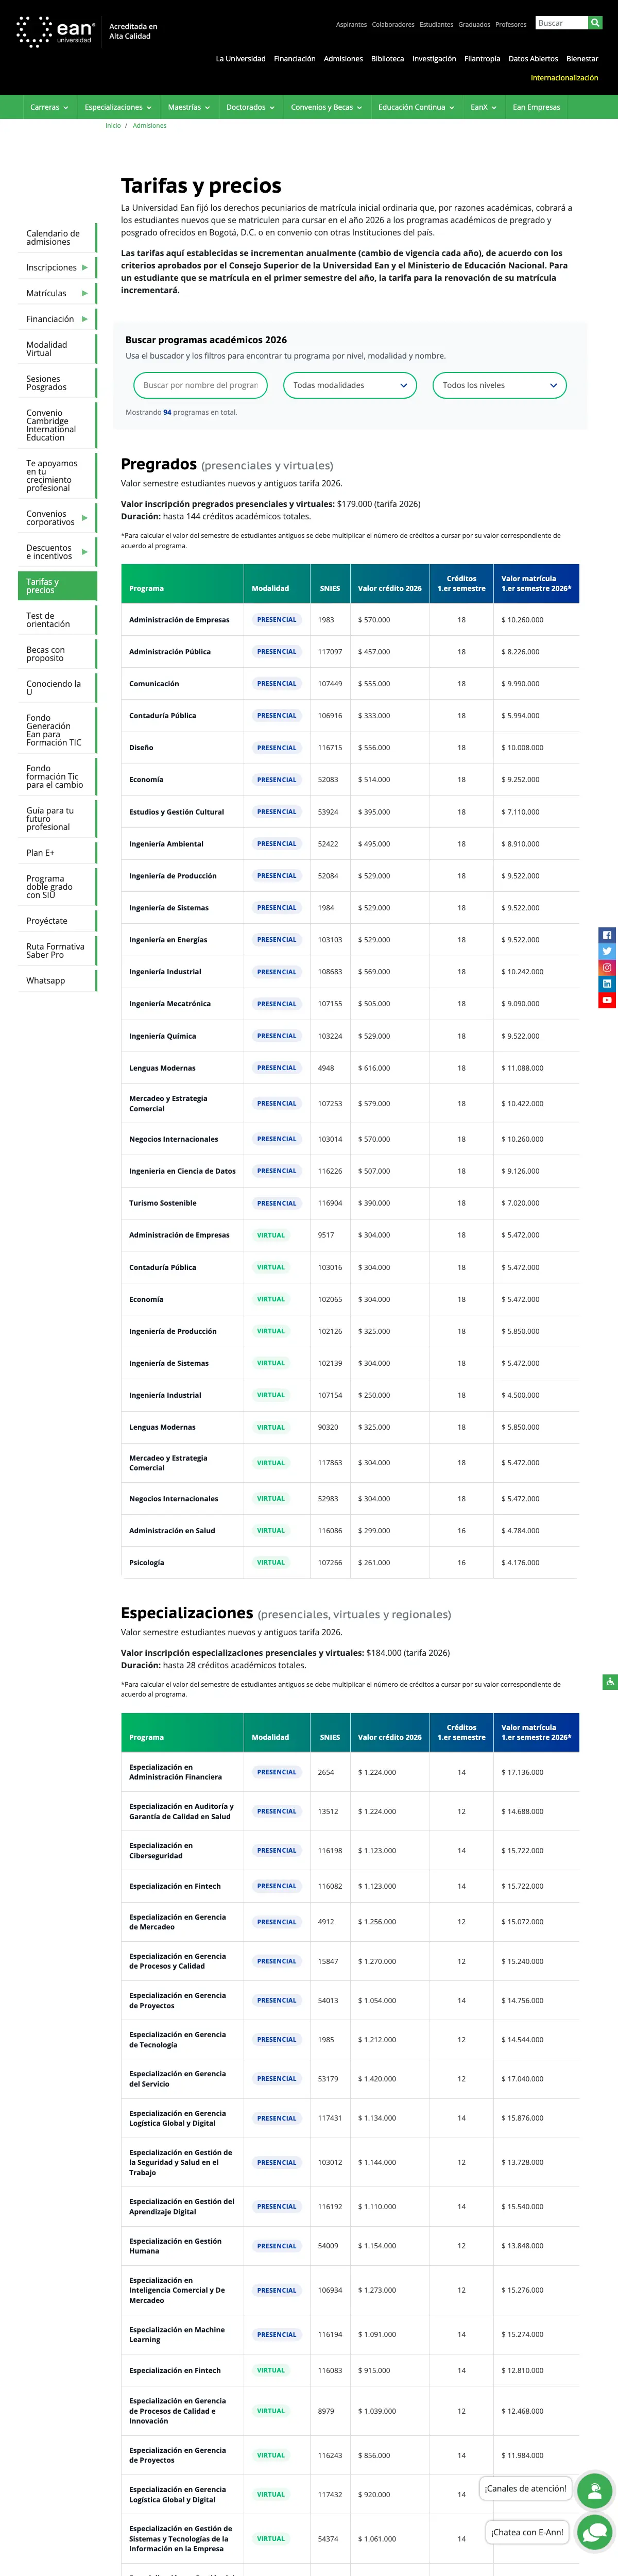
Task: Click the Buscar por nombre del programa field
Action: (200, 385)
